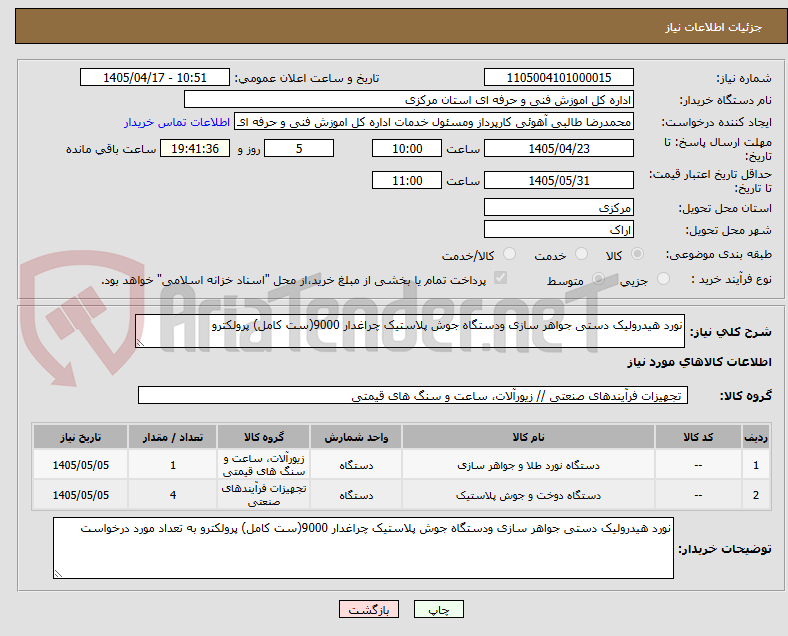Screen dimensions: 788x636
Task: Click the تاریخ نیاز column header
Action: click(x=80, y=437)
